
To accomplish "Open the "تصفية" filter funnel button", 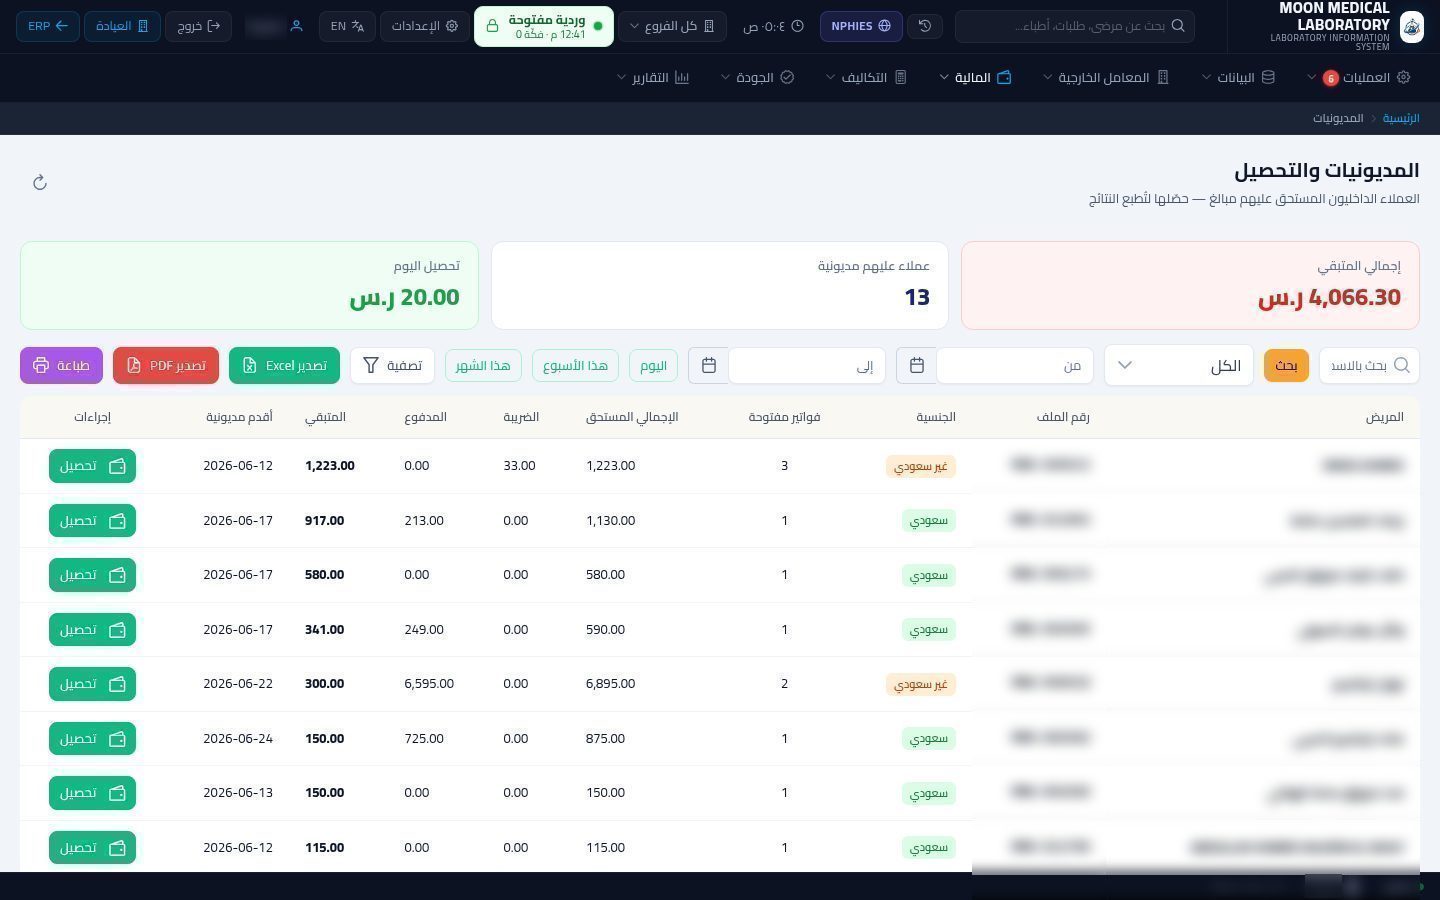I will coord(392,366).
